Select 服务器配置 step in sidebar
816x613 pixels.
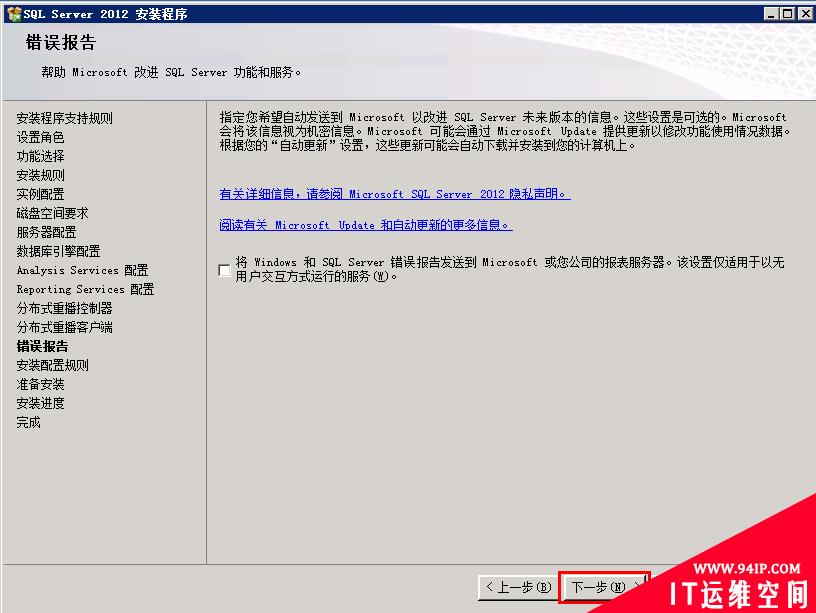pos(46,232)
